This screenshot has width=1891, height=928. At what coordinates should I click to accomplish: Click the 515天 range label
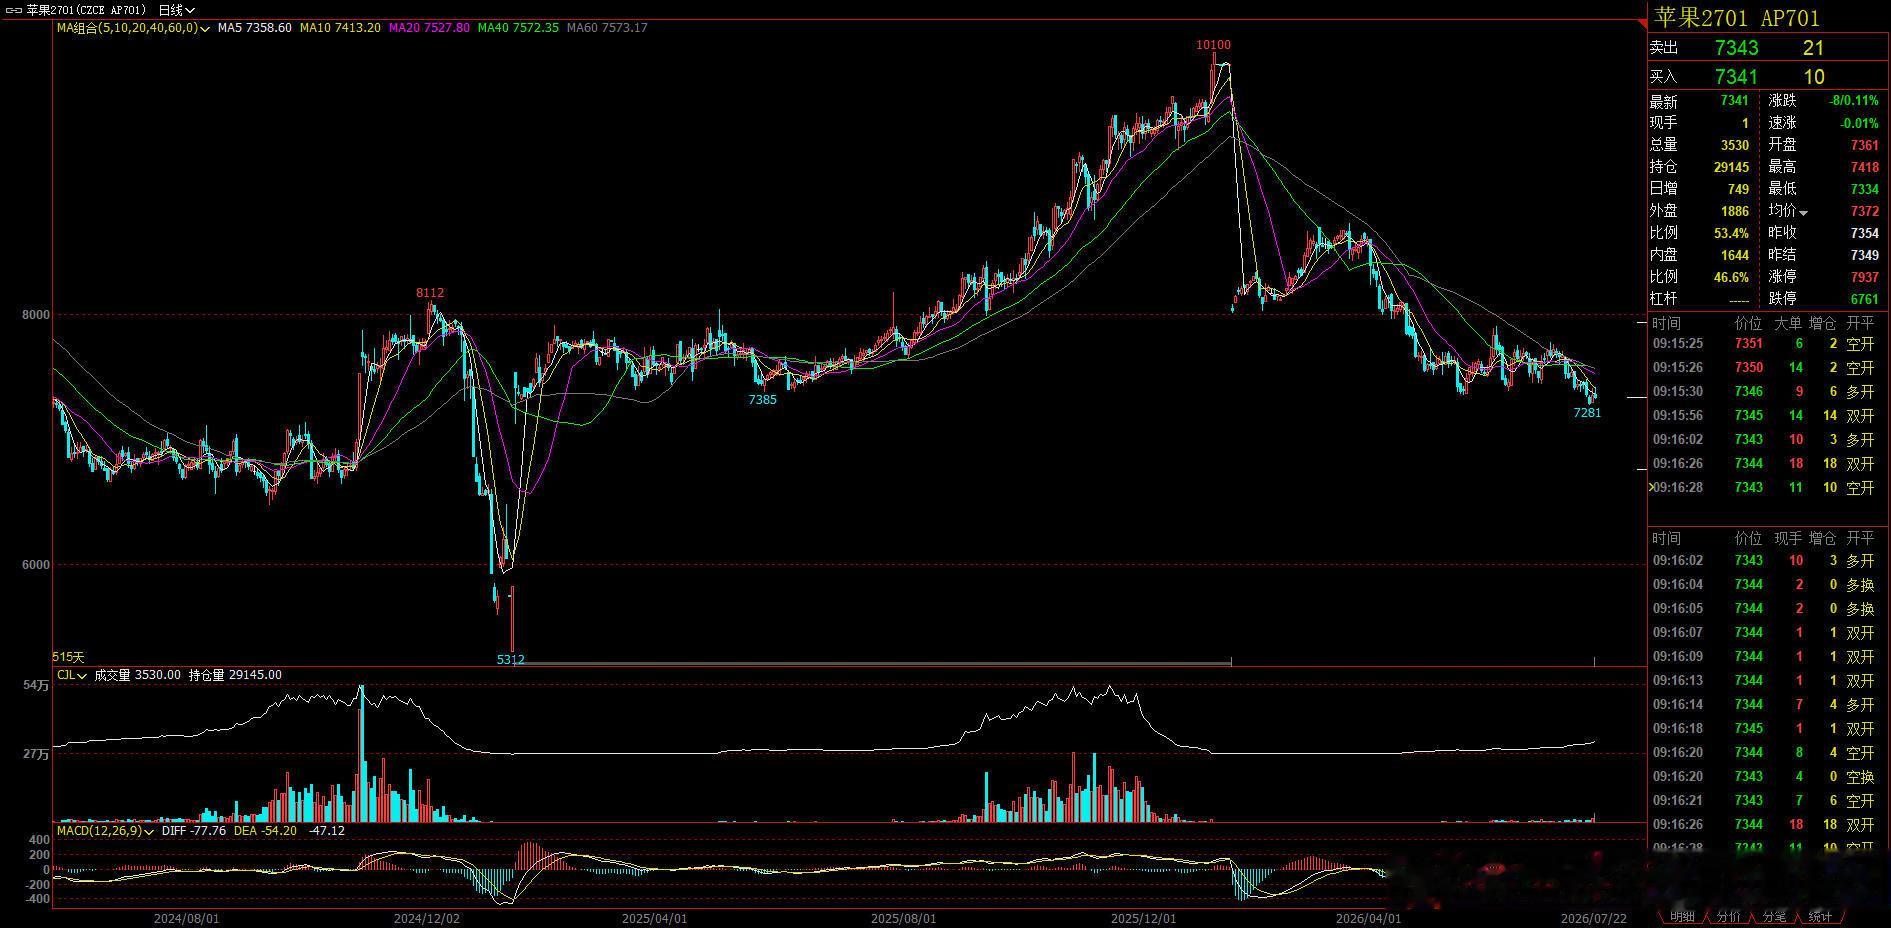pyautogui.click(x=68, y=657)
